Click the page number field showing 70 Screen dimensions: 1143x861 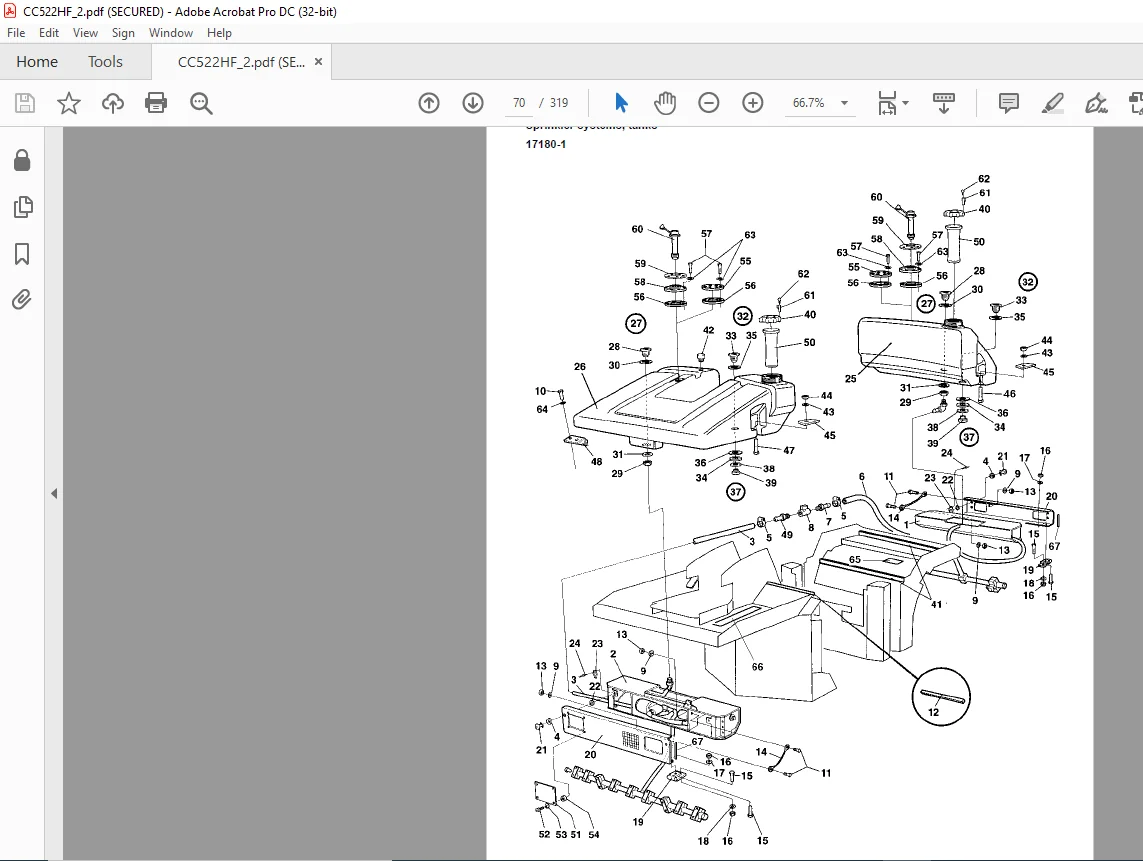[519, 103]
